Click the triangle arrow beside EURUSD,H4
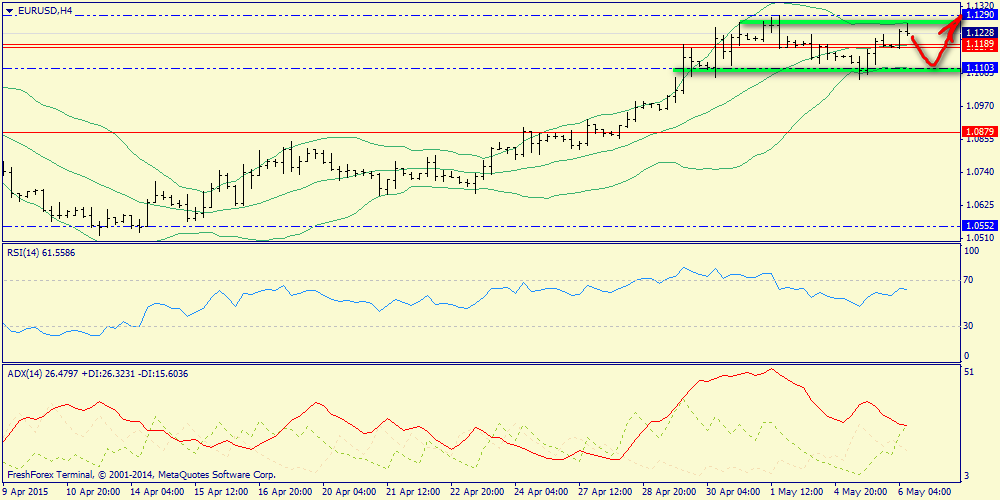The height and width of the screenshot is (500, 1000). (9, 10)
